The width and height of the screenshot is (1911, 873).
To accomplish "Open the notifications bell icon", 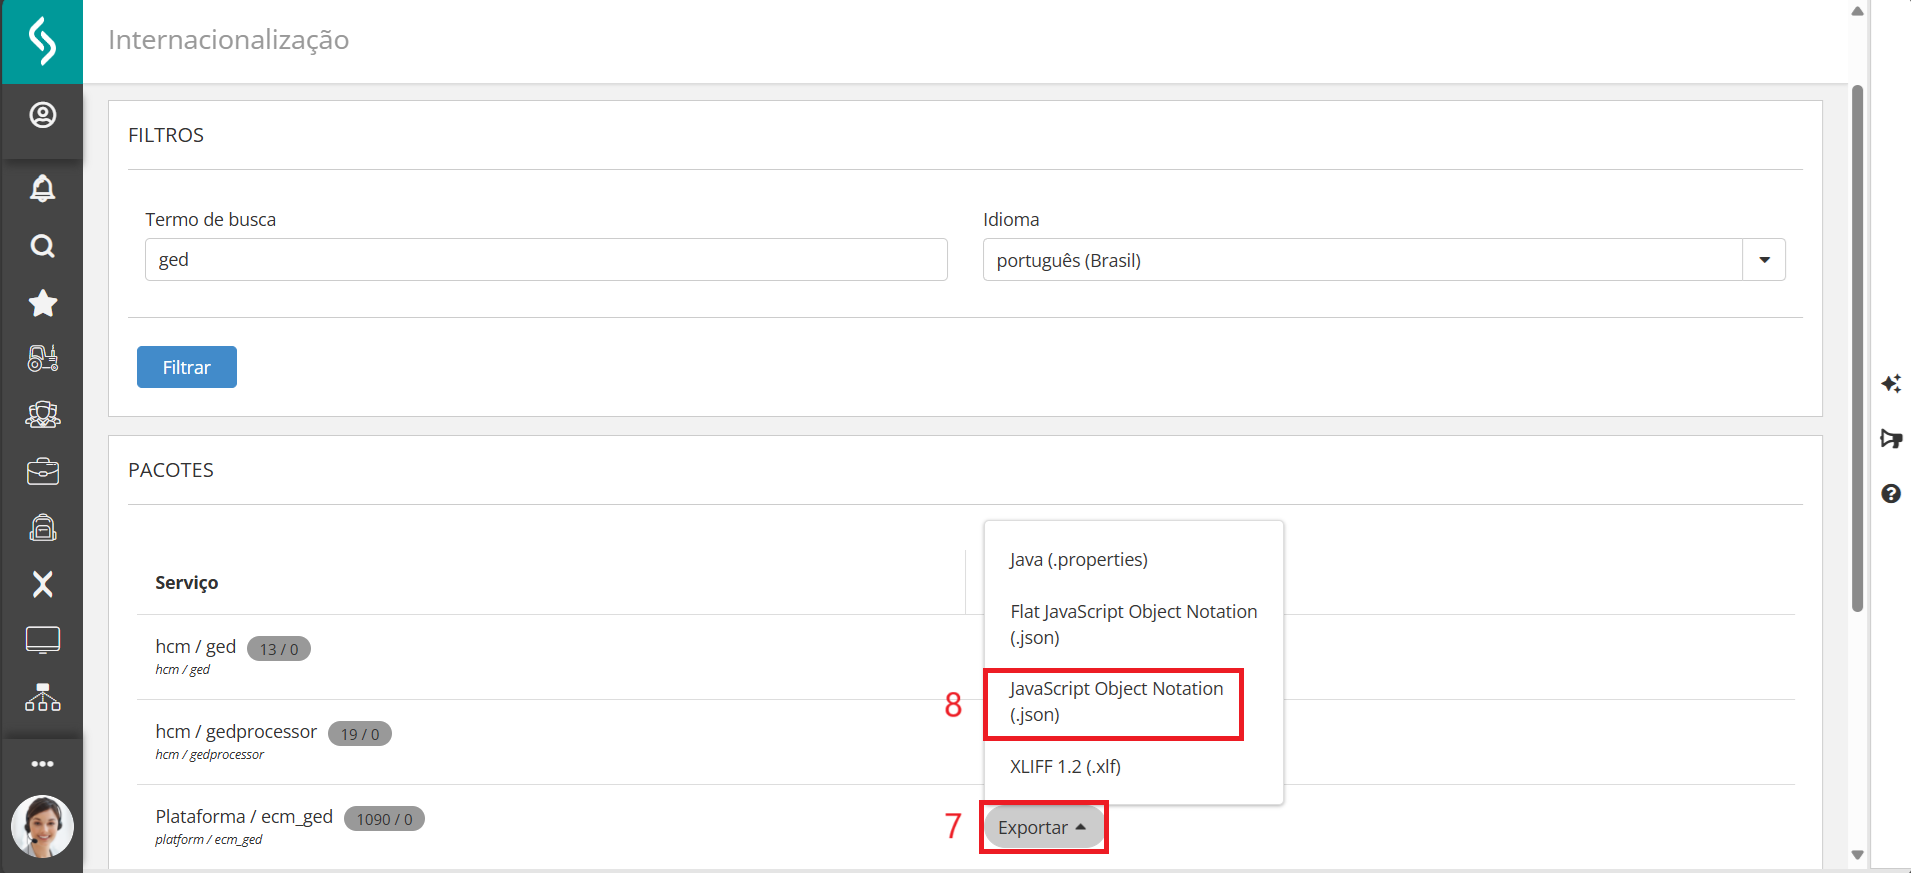I will pos(42,188).
